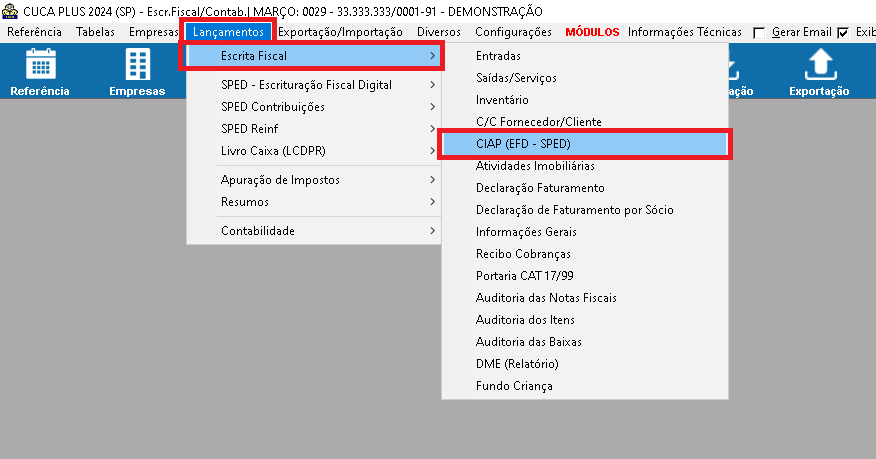This screenshot has height=459, width=876.
Task: Expand Resumos submenu arrow
Action: [x=432, y=202]
